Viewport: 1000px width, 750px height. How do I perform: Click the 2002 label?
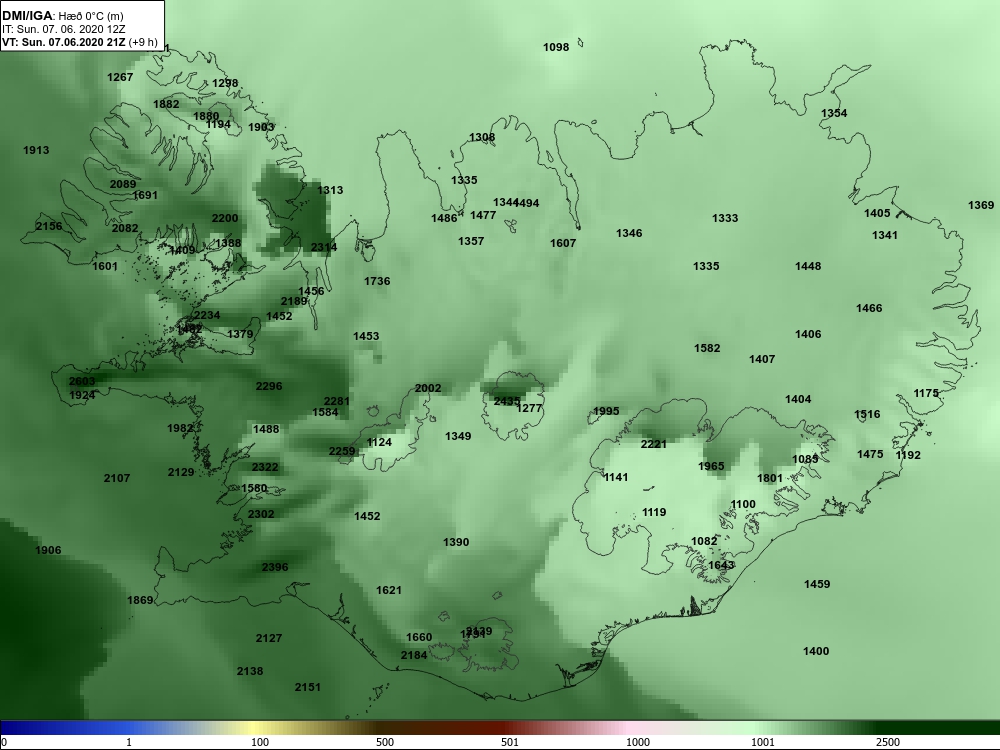(x=428, y=388)
